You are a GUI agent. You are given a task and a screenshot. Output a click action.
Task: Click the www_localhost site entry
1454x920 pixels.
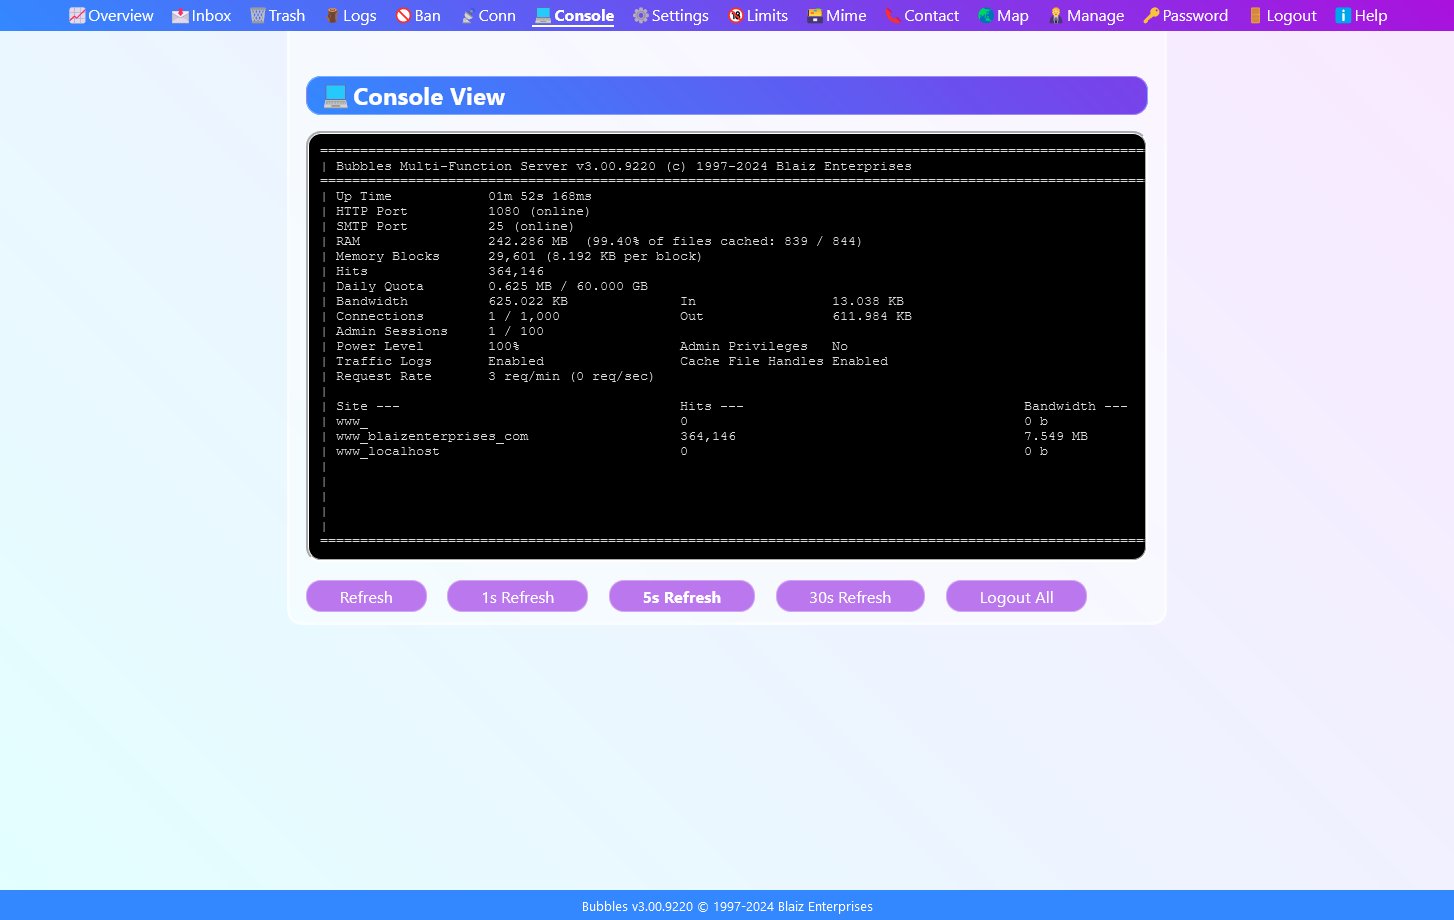(x=388, y=452)
